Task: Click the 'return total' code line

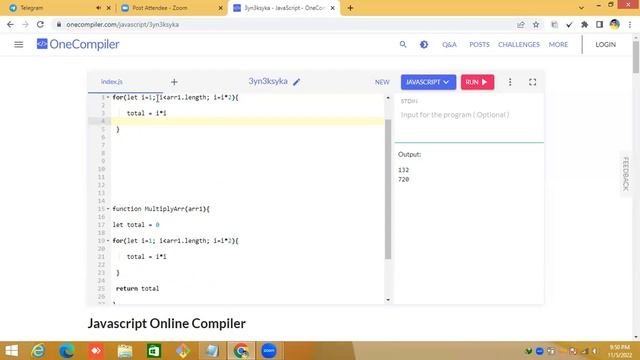Action: coord(138,289)
